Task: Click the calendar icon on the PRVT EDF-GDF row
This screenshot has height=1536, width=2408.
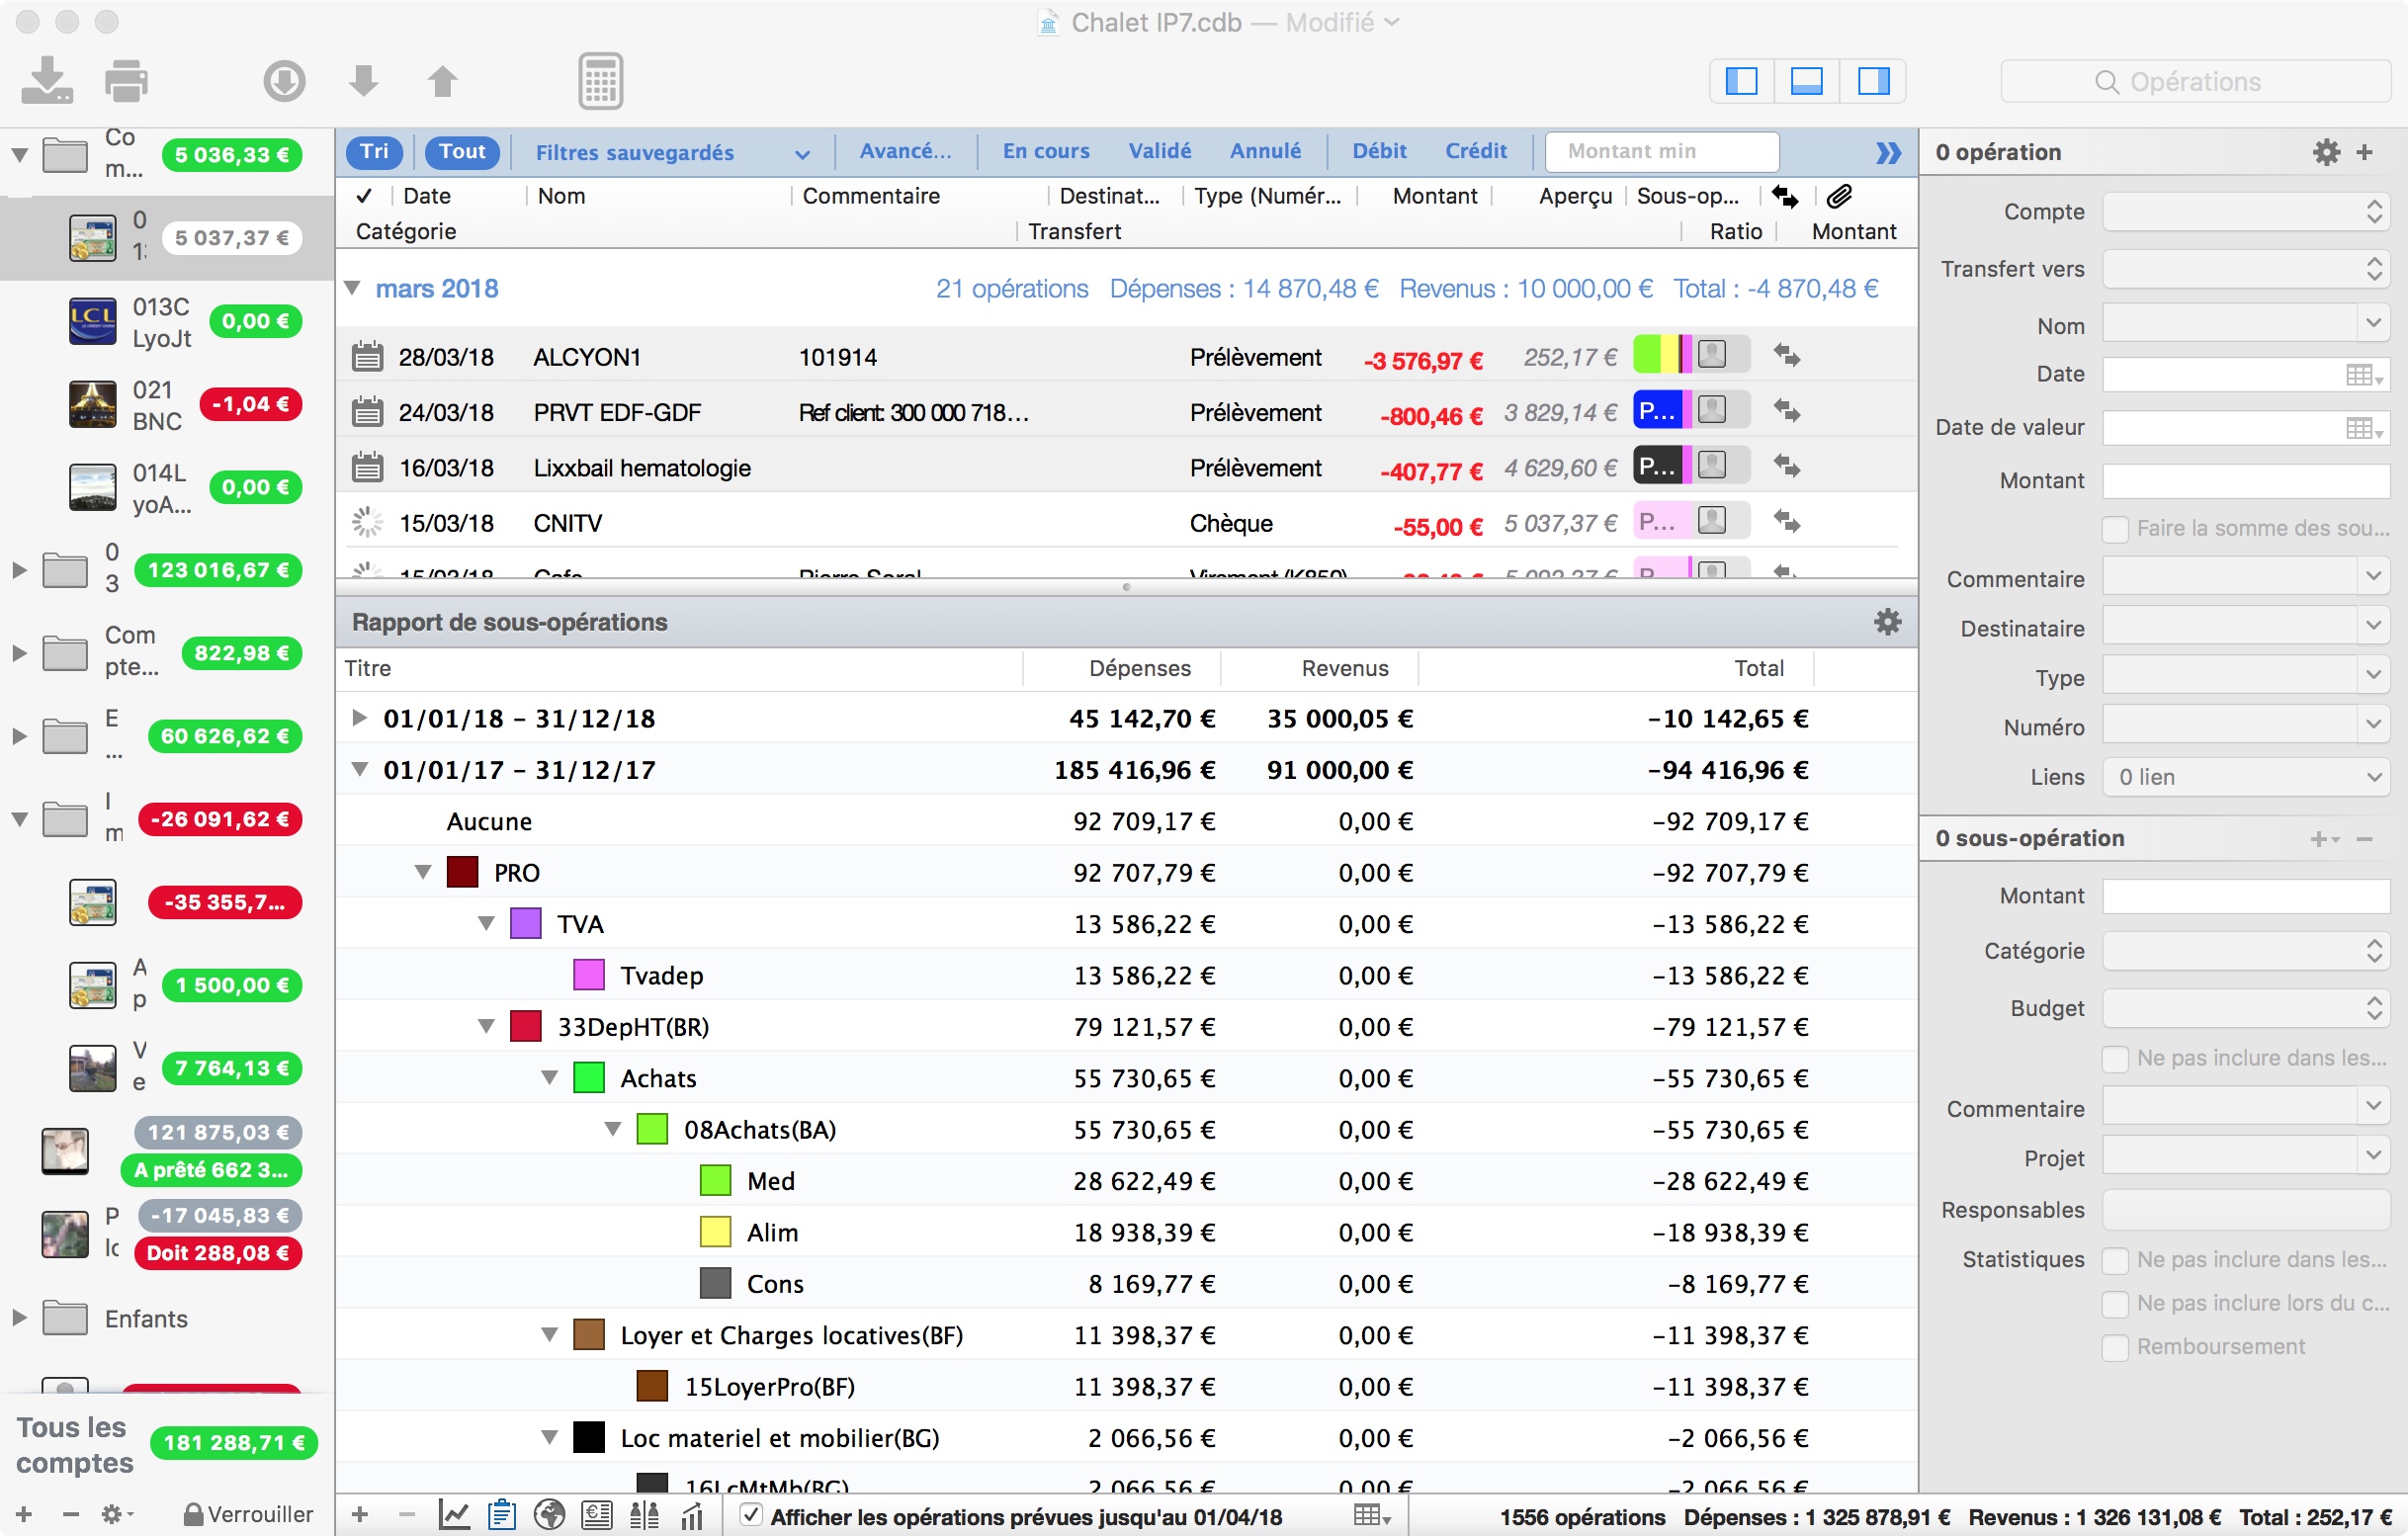Action: tap(368, 411)
